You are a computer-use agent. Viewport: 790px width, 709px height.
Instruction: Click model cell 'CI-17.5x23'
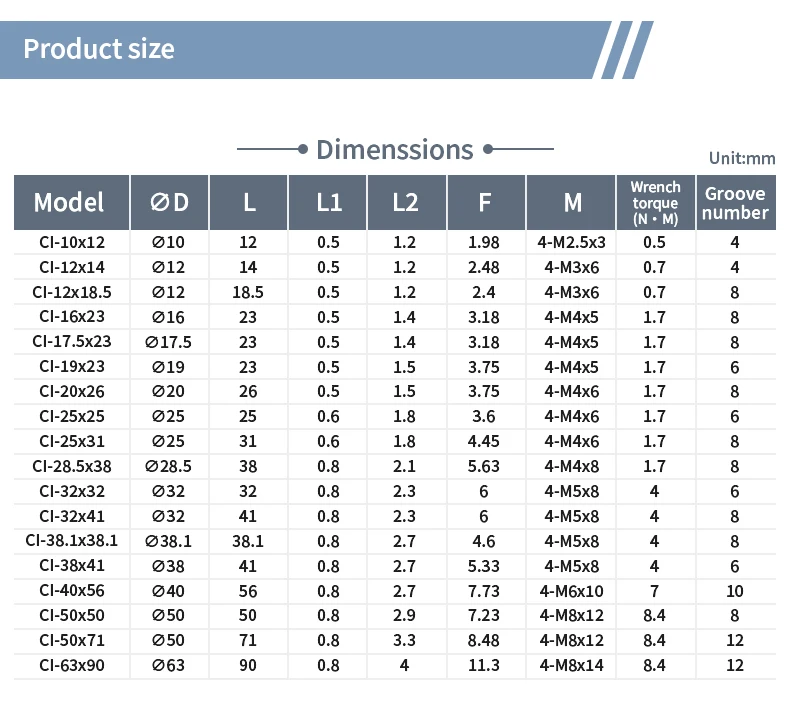72,342
